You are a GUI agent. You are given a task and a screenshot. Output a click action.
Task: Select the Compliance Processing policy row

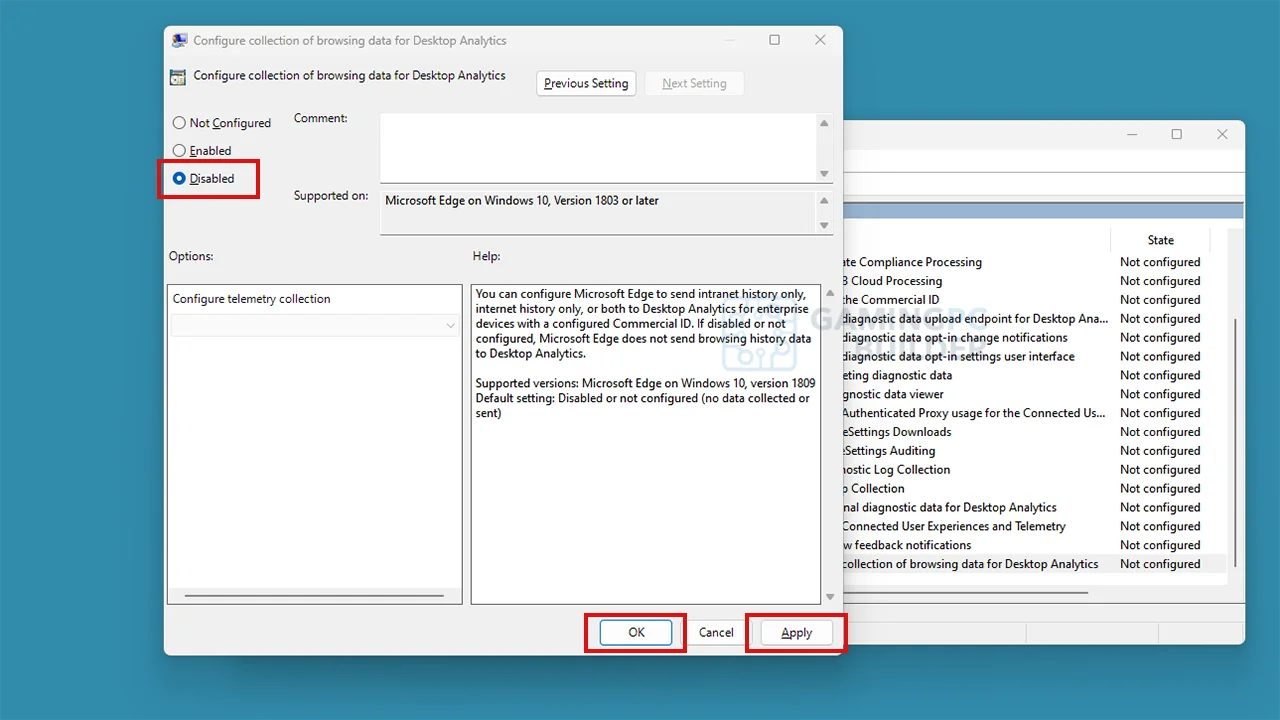(x=1035, y=262)
